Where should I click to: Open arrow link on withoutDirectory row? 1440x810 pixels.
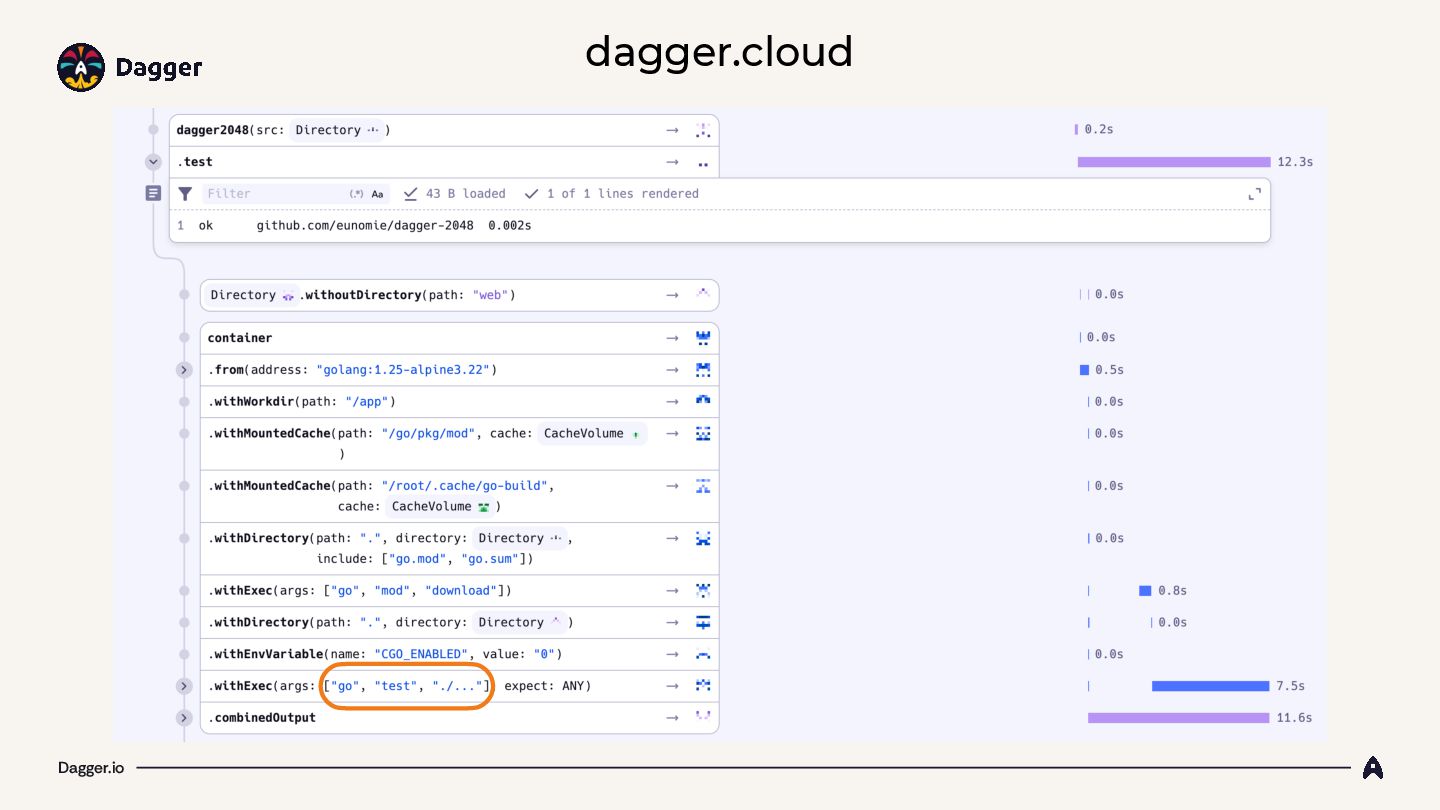pos(673,295)
